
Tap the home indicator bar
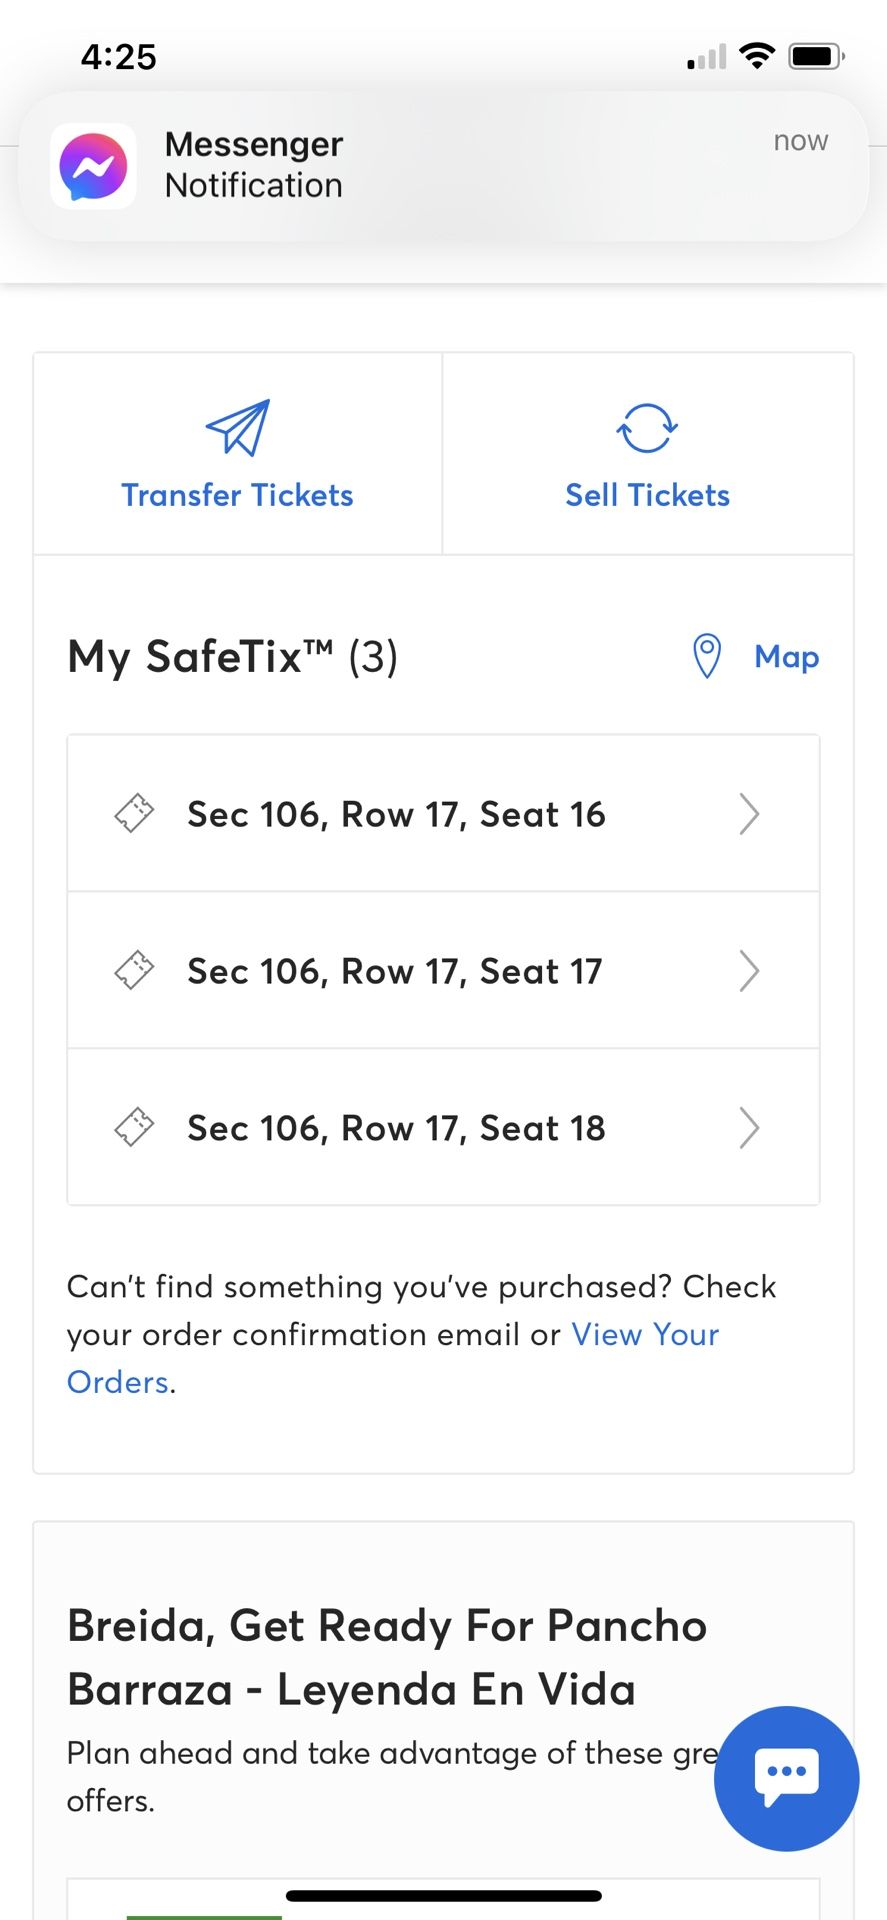click(x=443, y=1896)
